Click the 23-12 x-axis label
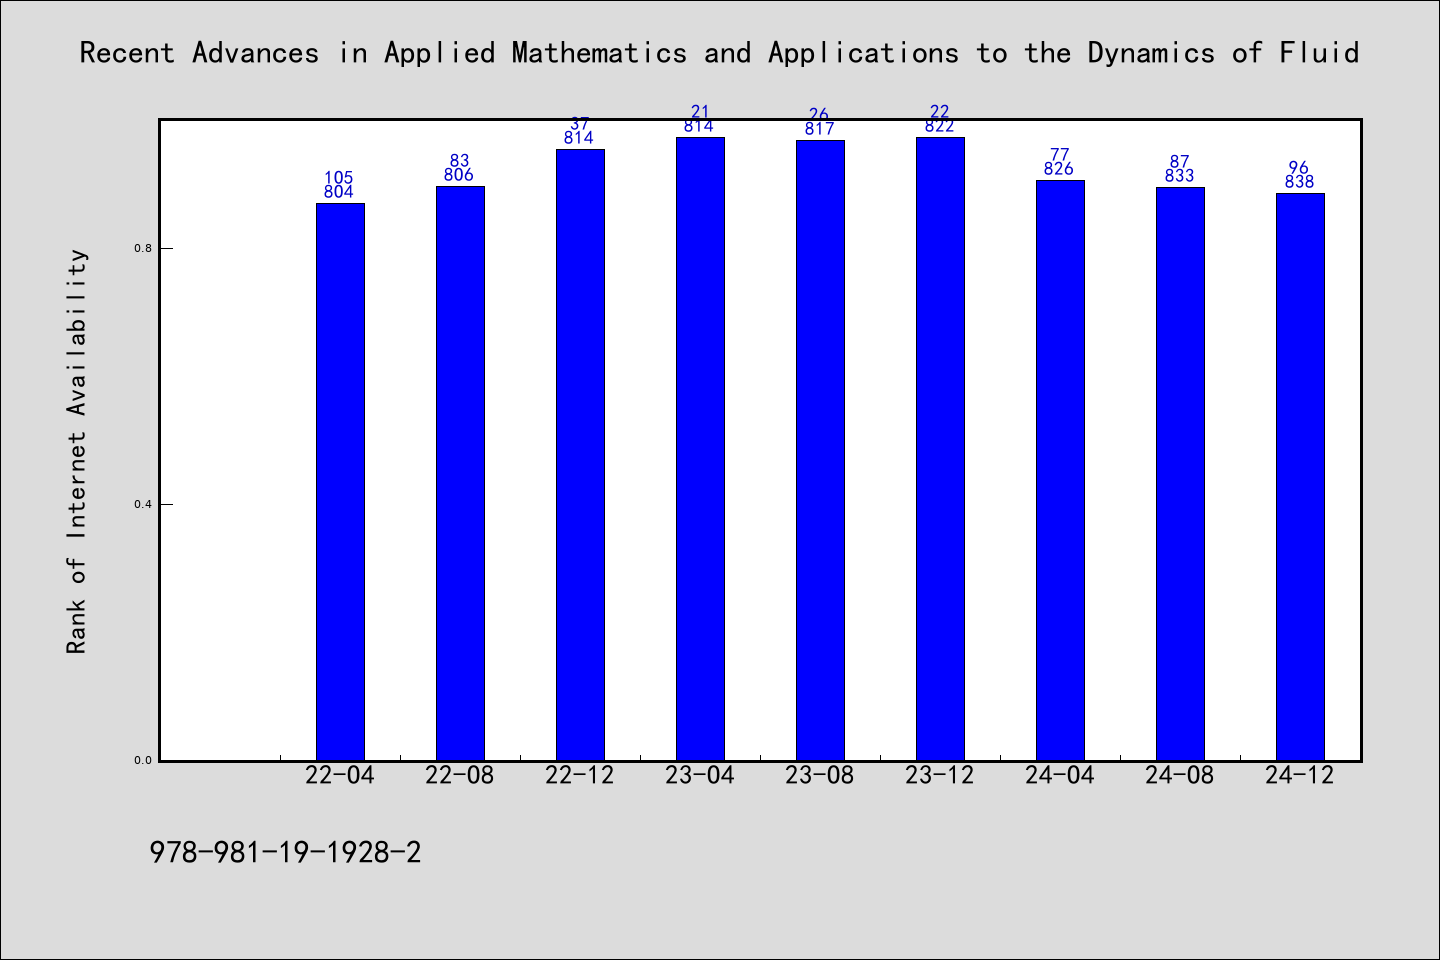Screen dimensions: 1440x960 pos(940,775)
